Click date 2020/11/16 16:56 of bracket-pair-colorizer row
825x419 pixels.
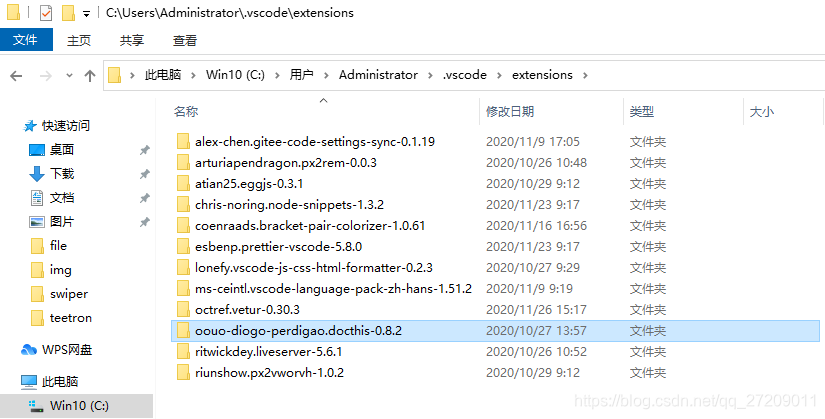[x=536, y=225]
